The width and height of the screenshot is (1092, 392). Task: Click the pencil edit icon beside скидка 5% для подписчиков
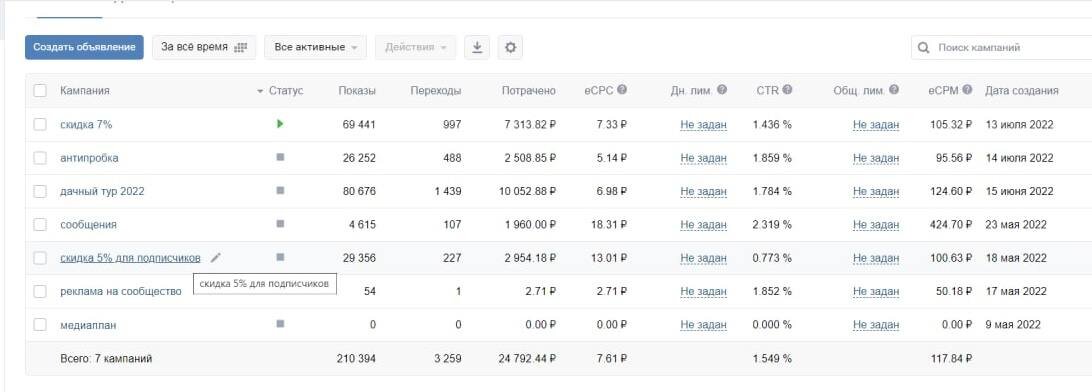(x=216, y=258)
